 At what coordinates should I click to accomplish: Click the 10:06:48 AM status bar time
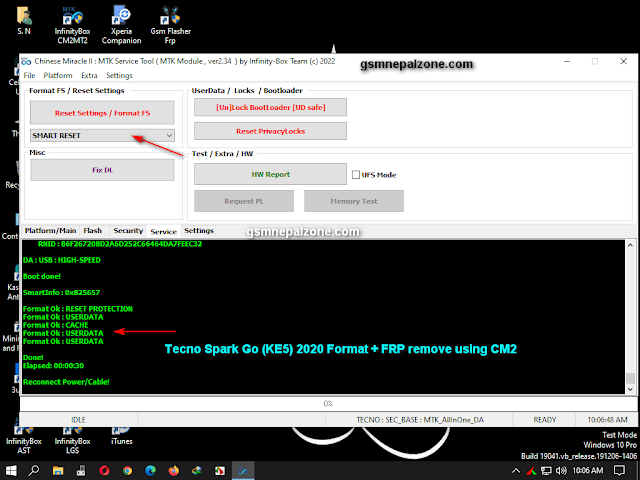coord(607,420)
